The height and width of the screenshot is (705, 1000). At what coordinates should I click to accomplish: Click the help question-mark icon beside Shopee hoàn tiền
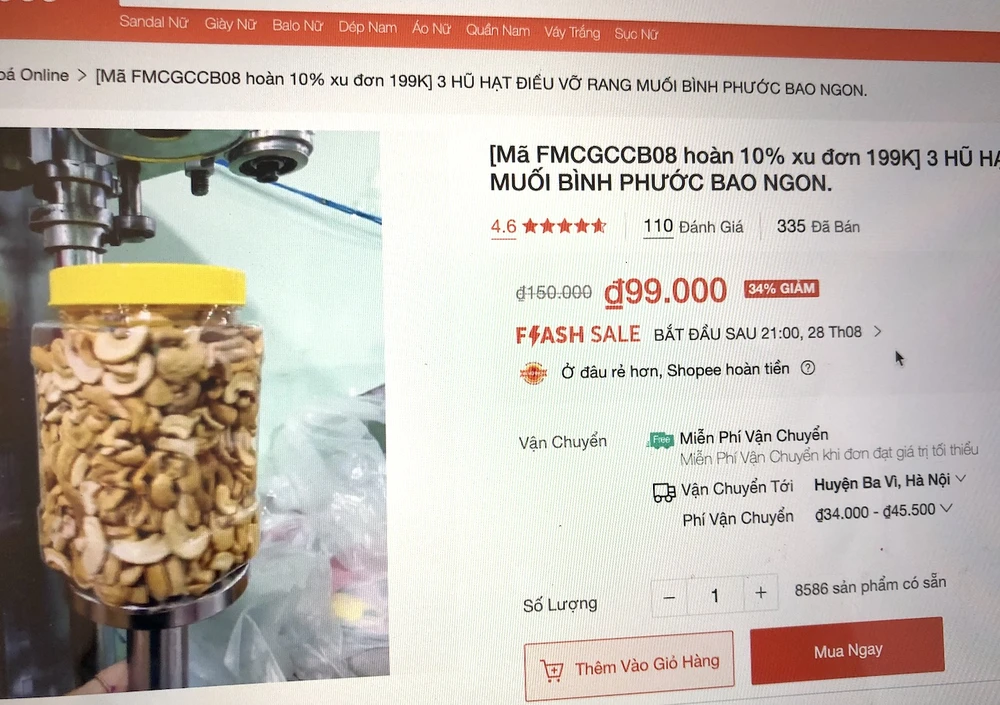coord(807,368)
